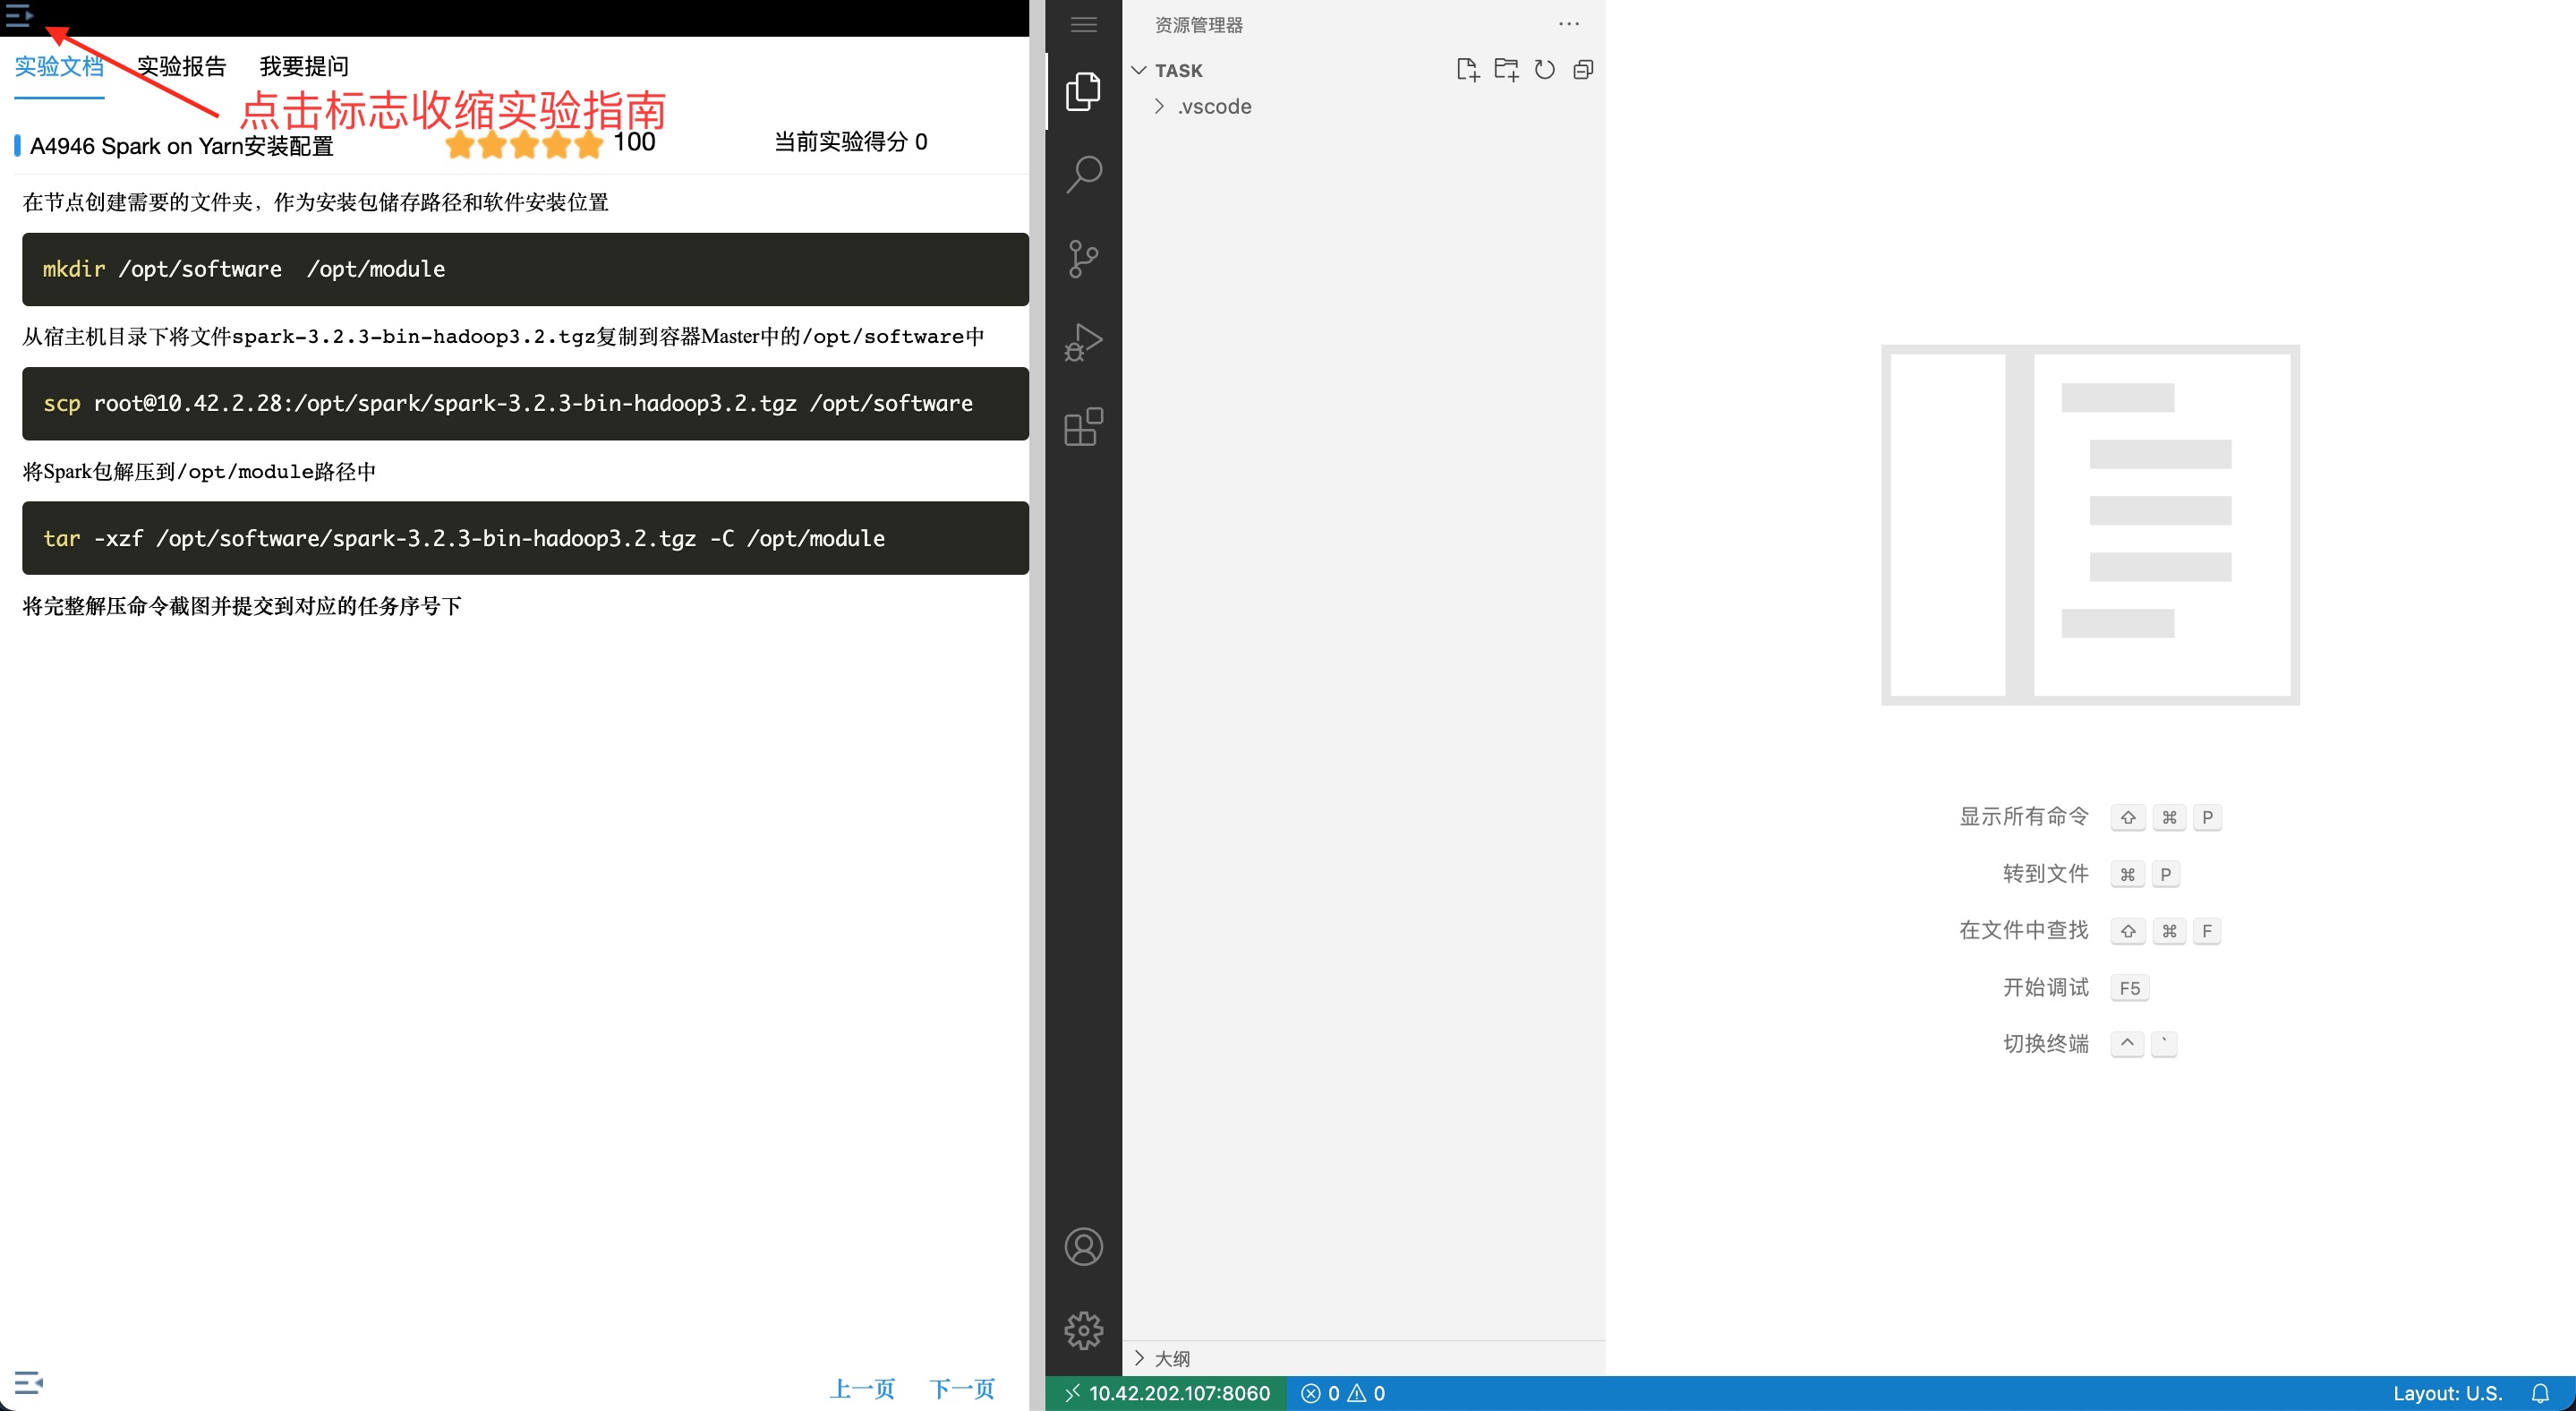Open the Explorer view in activity bar
The width and height of the screenshot is (2576, 1411).
click(x=1083, y=91)
